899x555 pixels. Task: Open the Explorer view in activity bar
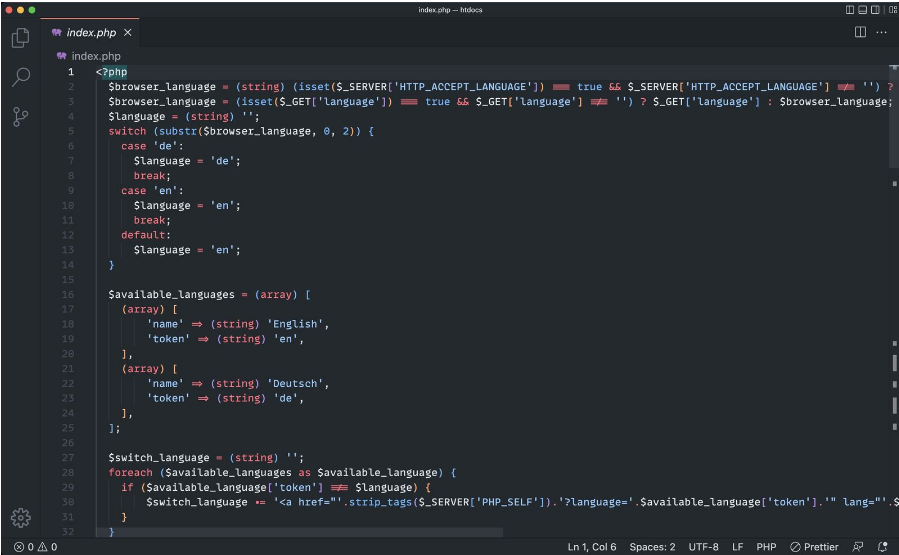coord(20,38)
